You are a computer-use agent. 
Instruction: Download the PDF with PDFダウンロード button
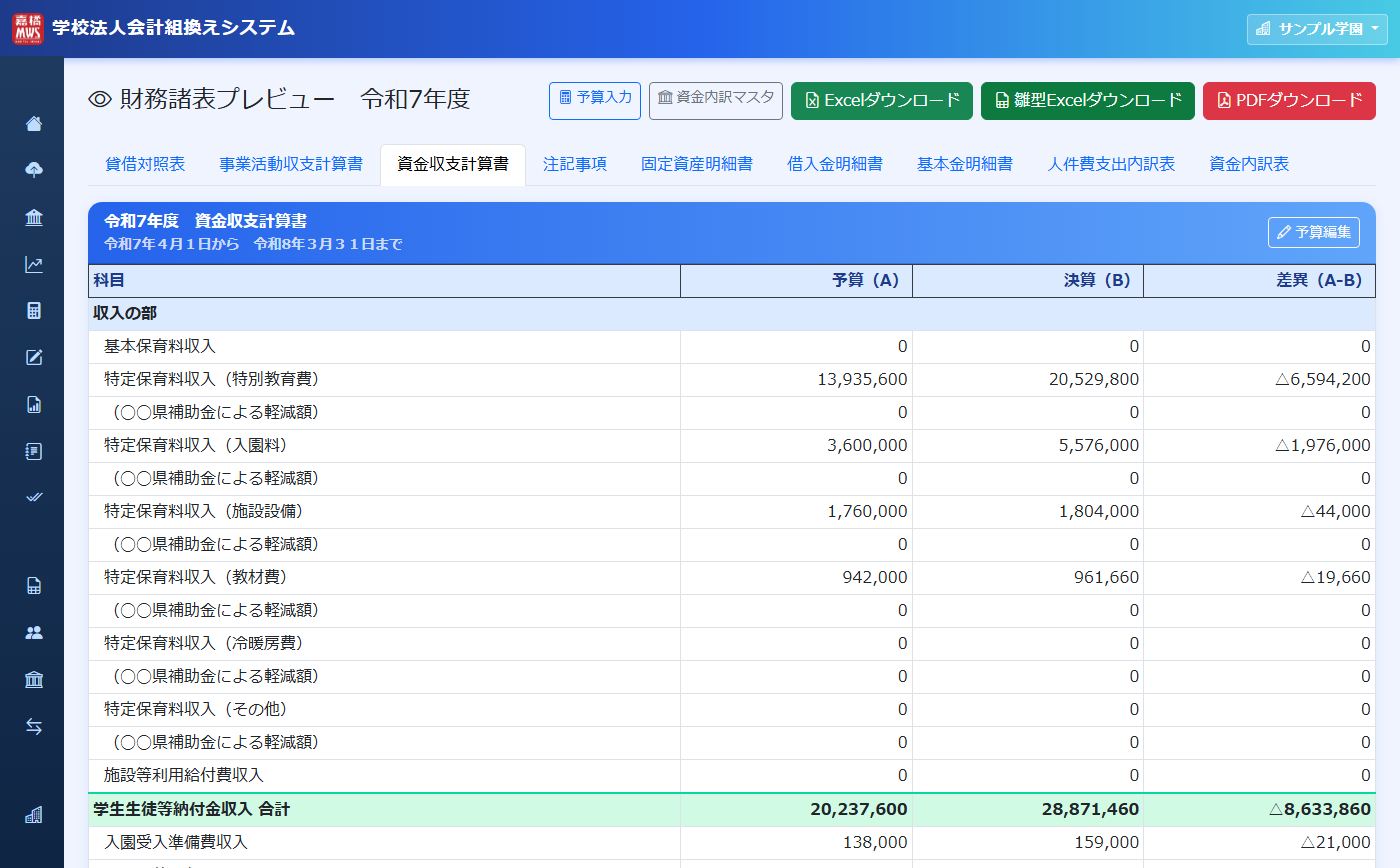1290,100
